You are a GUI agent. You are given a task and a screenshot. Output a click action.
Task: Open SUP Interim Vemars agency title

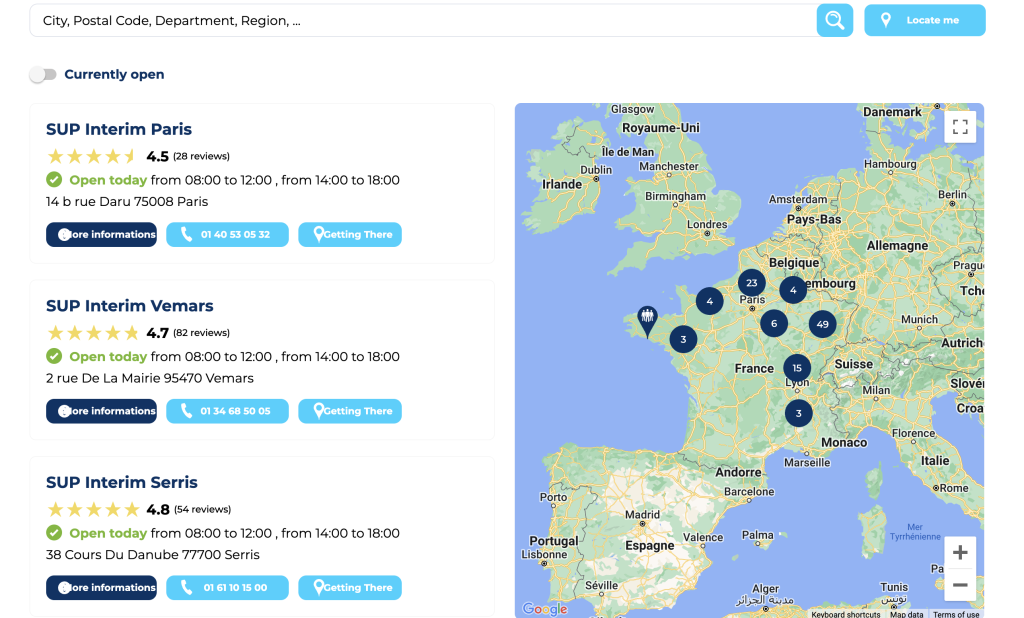pos(130,306)
